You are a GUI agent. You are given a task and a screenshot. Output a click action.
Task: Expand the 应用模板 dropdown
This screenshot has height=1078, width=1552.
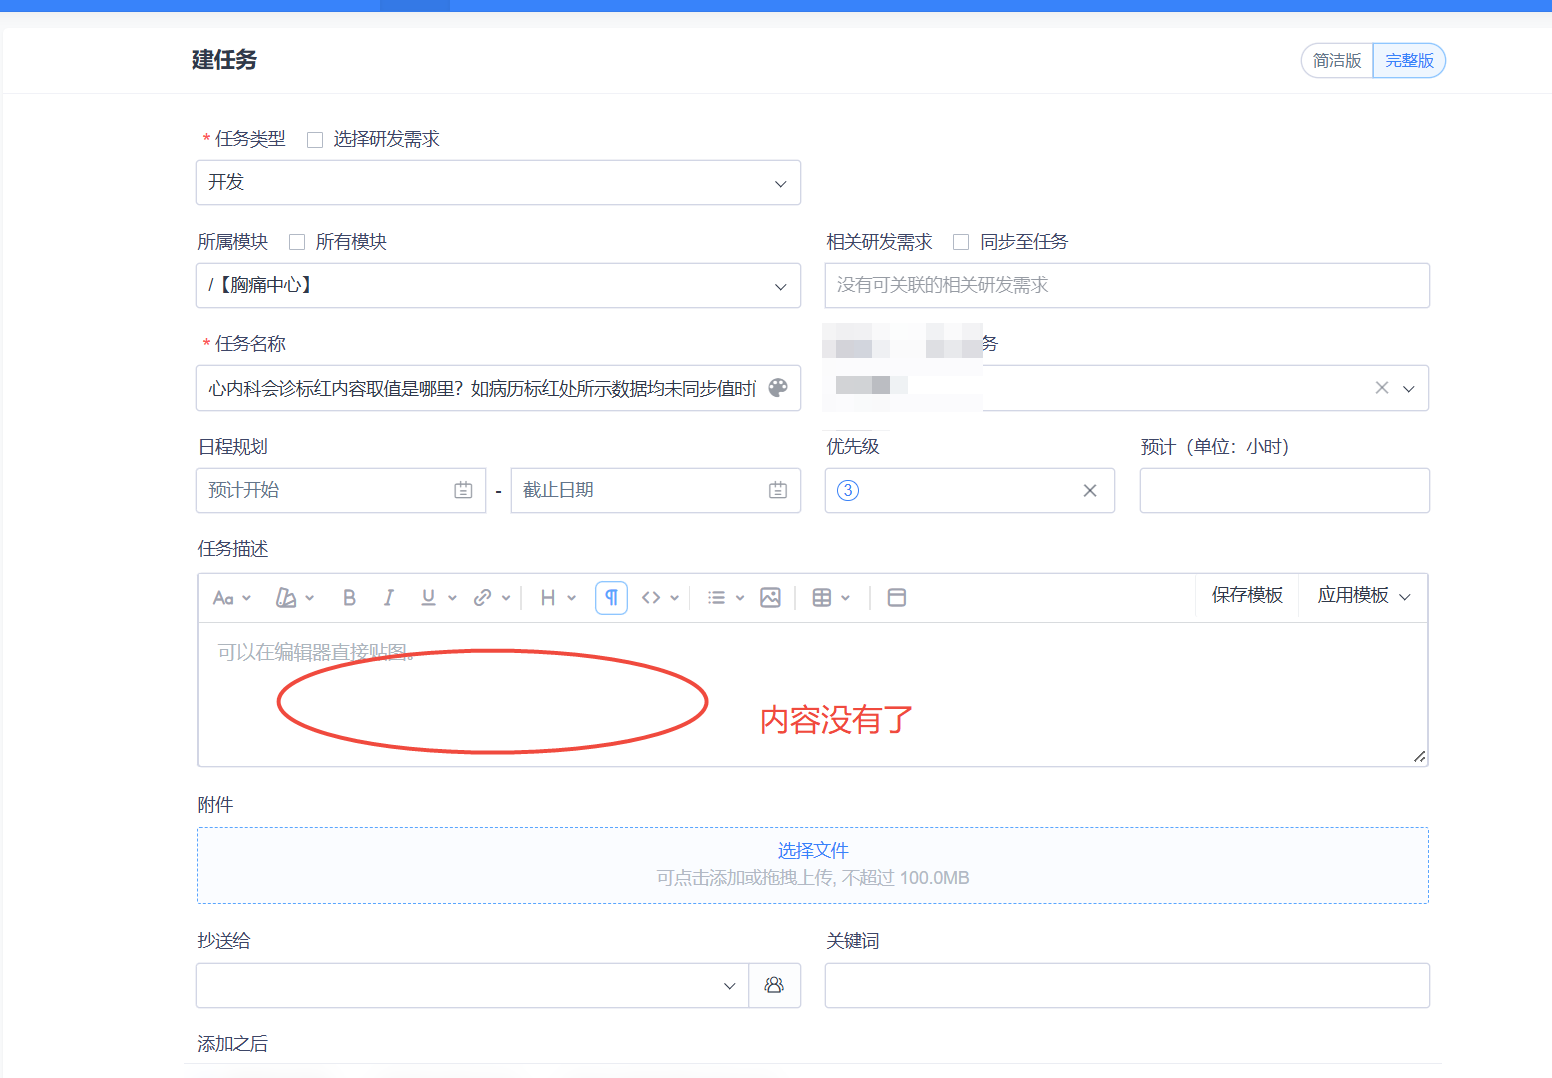click(1364, 596)
